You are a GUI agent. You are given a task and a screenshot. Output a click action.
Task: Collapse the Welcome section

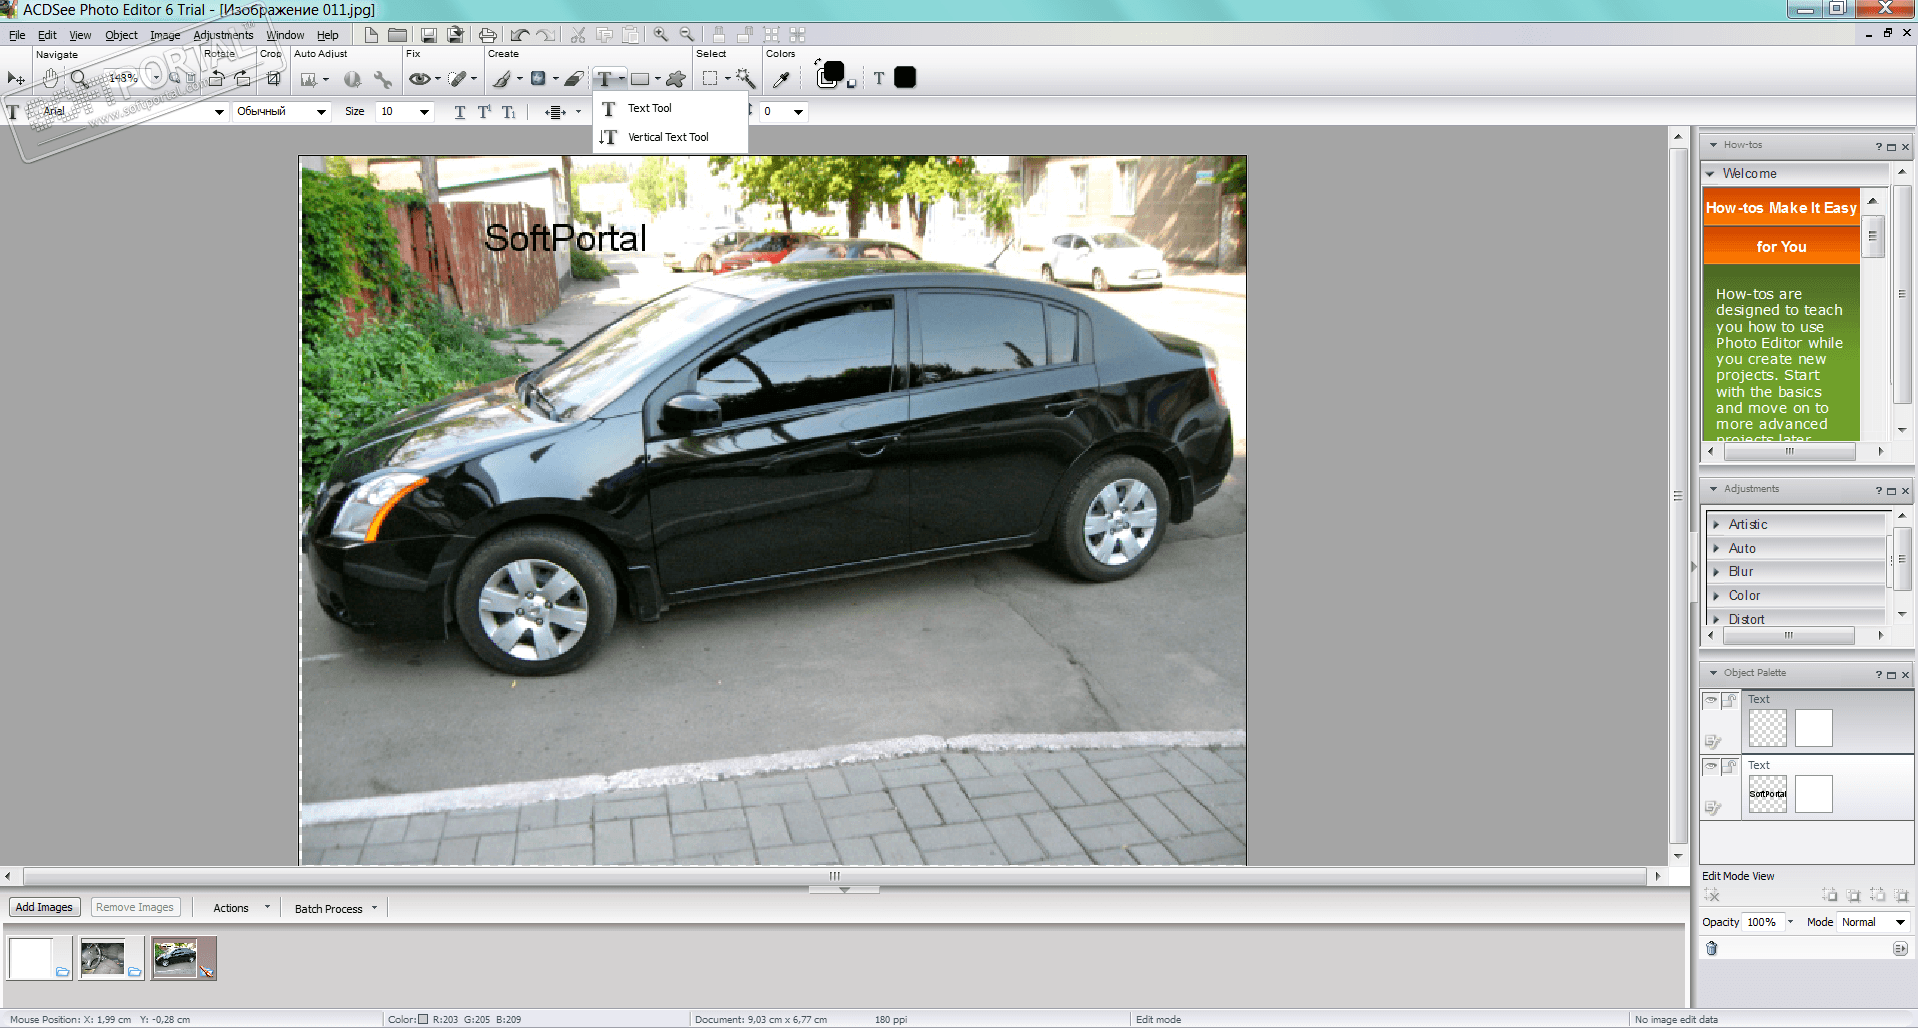1710,174
